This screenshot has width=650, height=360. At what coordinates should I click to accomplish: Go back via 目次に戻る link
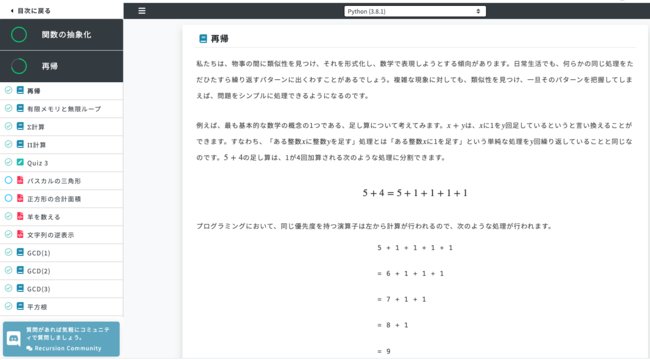tap(30, 11)
